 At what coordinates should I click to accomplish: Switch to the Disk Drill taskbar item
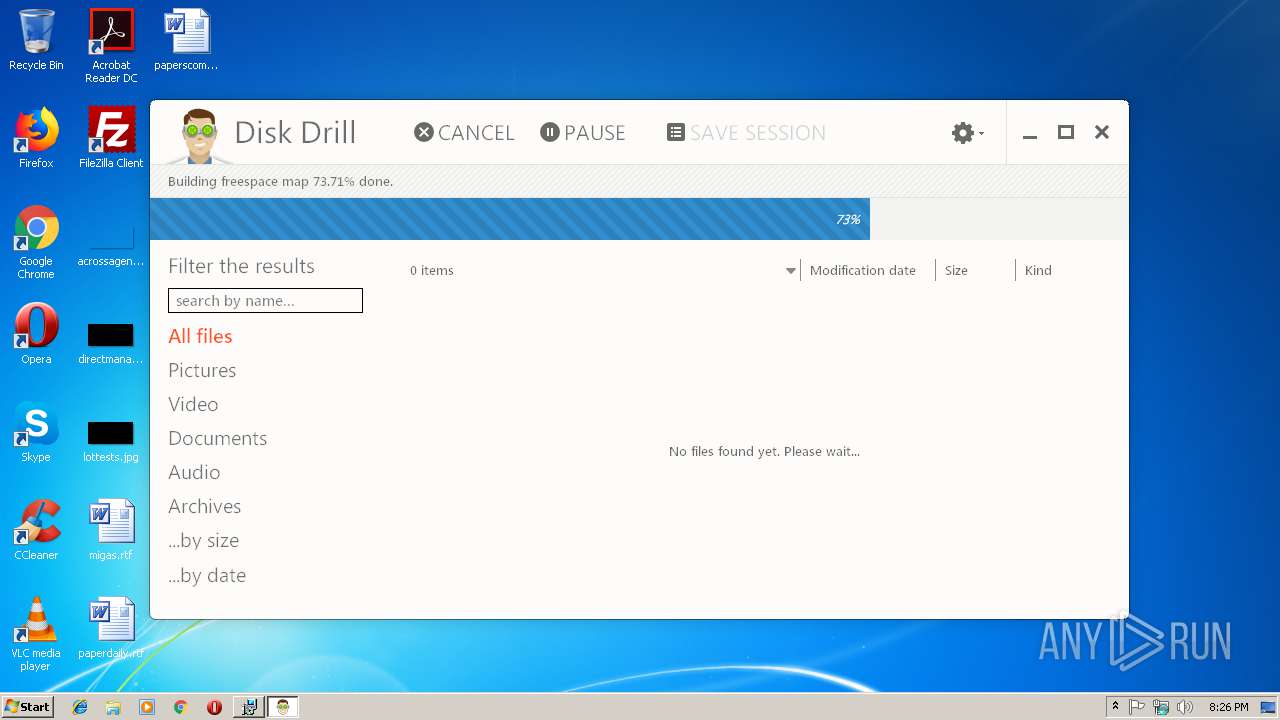[283, 707]
